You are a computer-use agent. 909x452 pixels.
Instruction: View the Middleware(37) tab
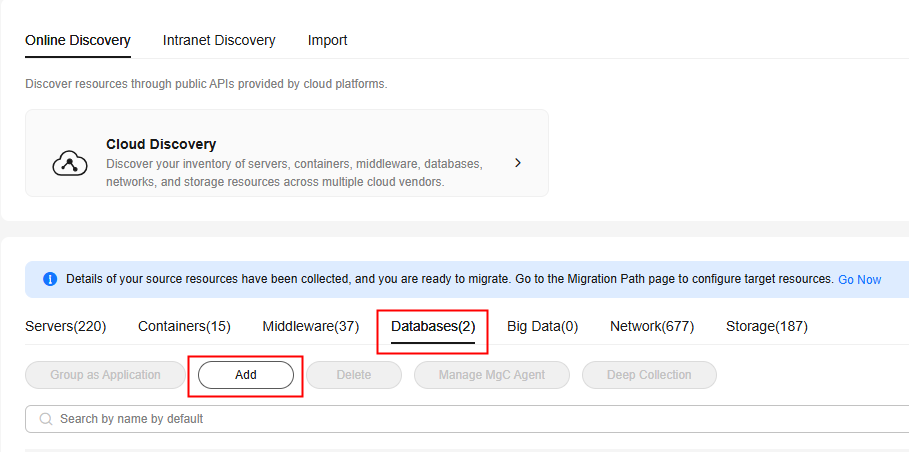pos(311,327)
